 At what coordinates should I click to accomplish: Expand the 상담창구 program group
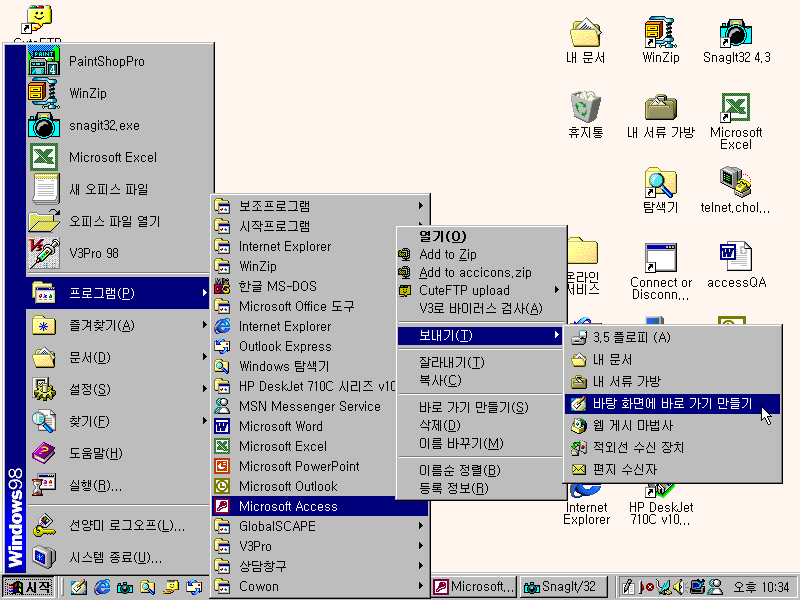[320, 566]
